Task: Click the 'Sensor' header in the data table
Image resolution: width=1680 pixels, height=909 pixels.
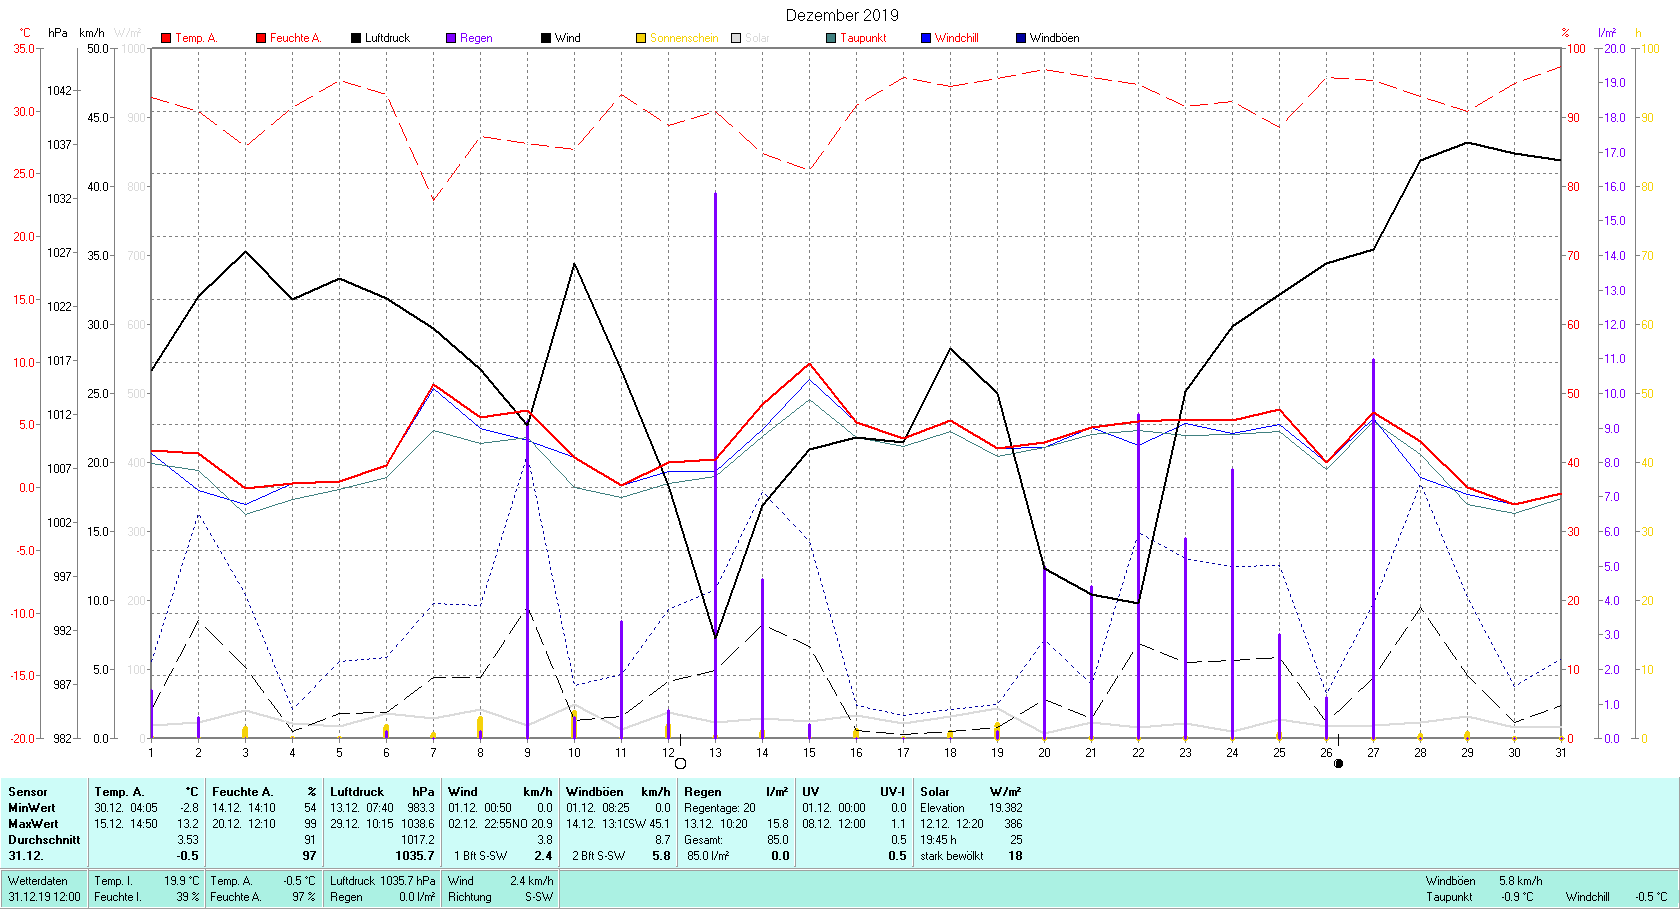Action: coord(28,792)
